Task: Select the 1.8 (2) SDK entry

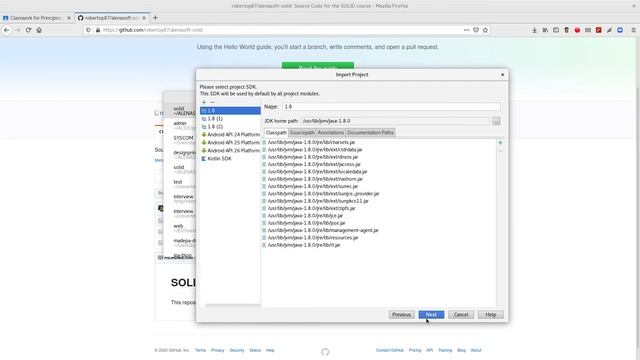Action: pyautogui.click(x=230, y=127)
